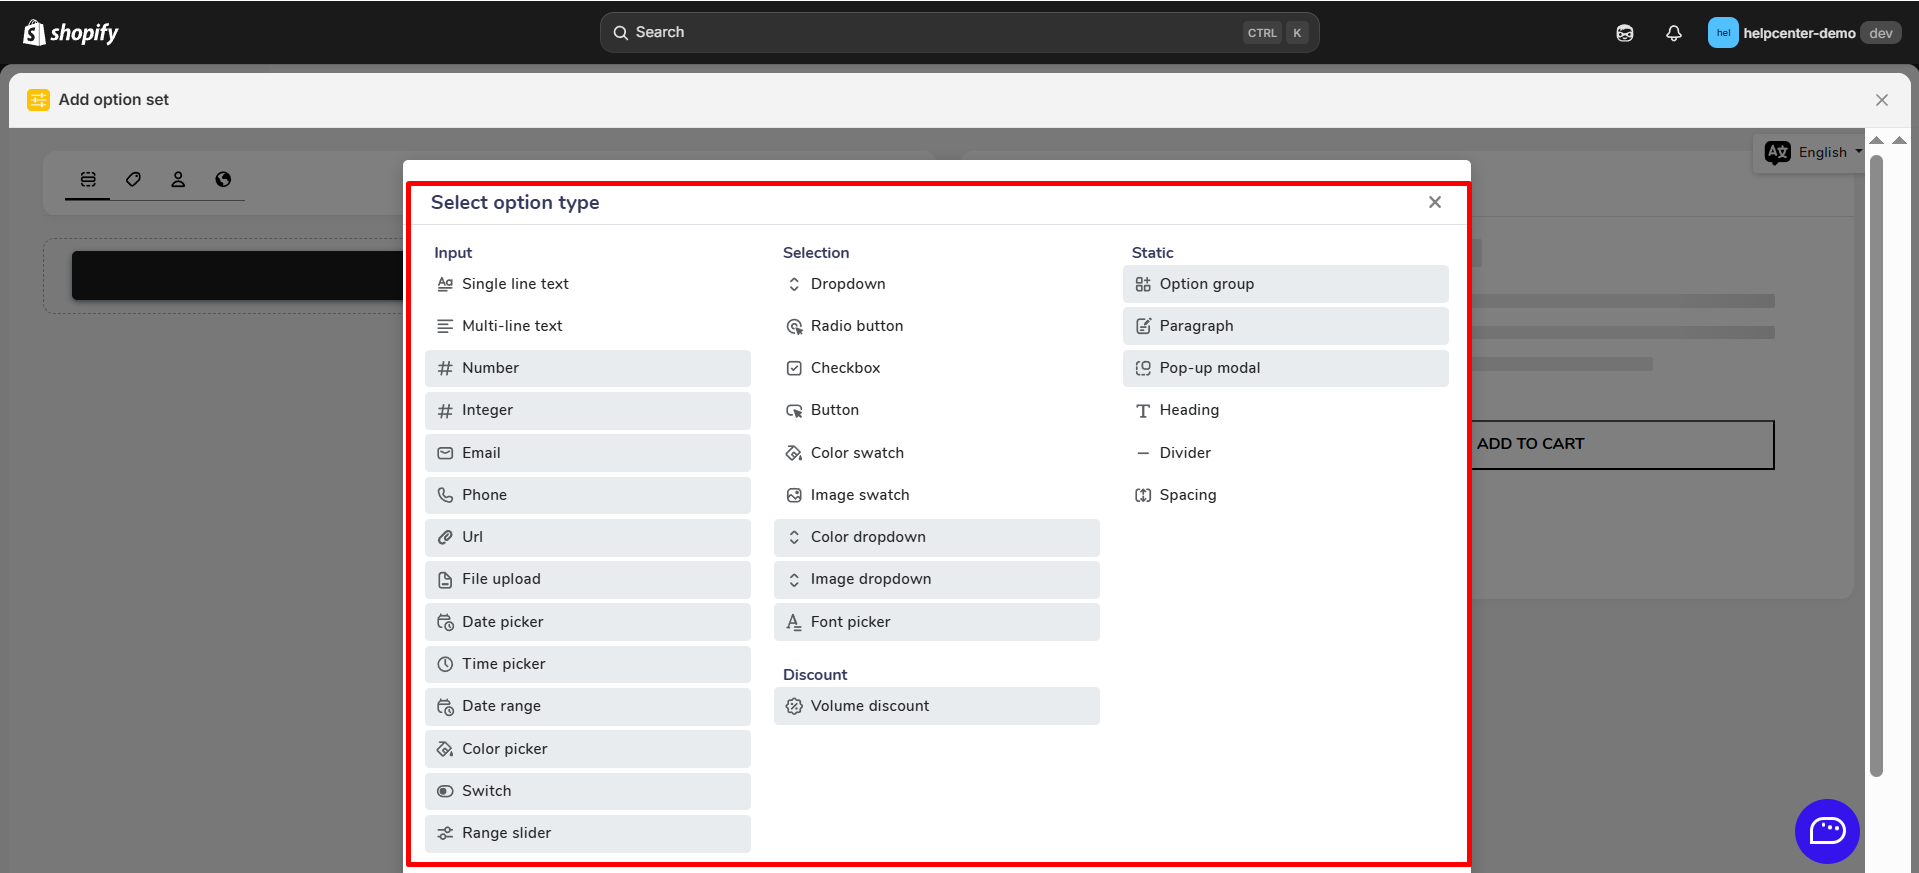Switch to the first elements tab icon
Image resolution: width=1919 pixels, height=873 pixels.
coord(88,179)
